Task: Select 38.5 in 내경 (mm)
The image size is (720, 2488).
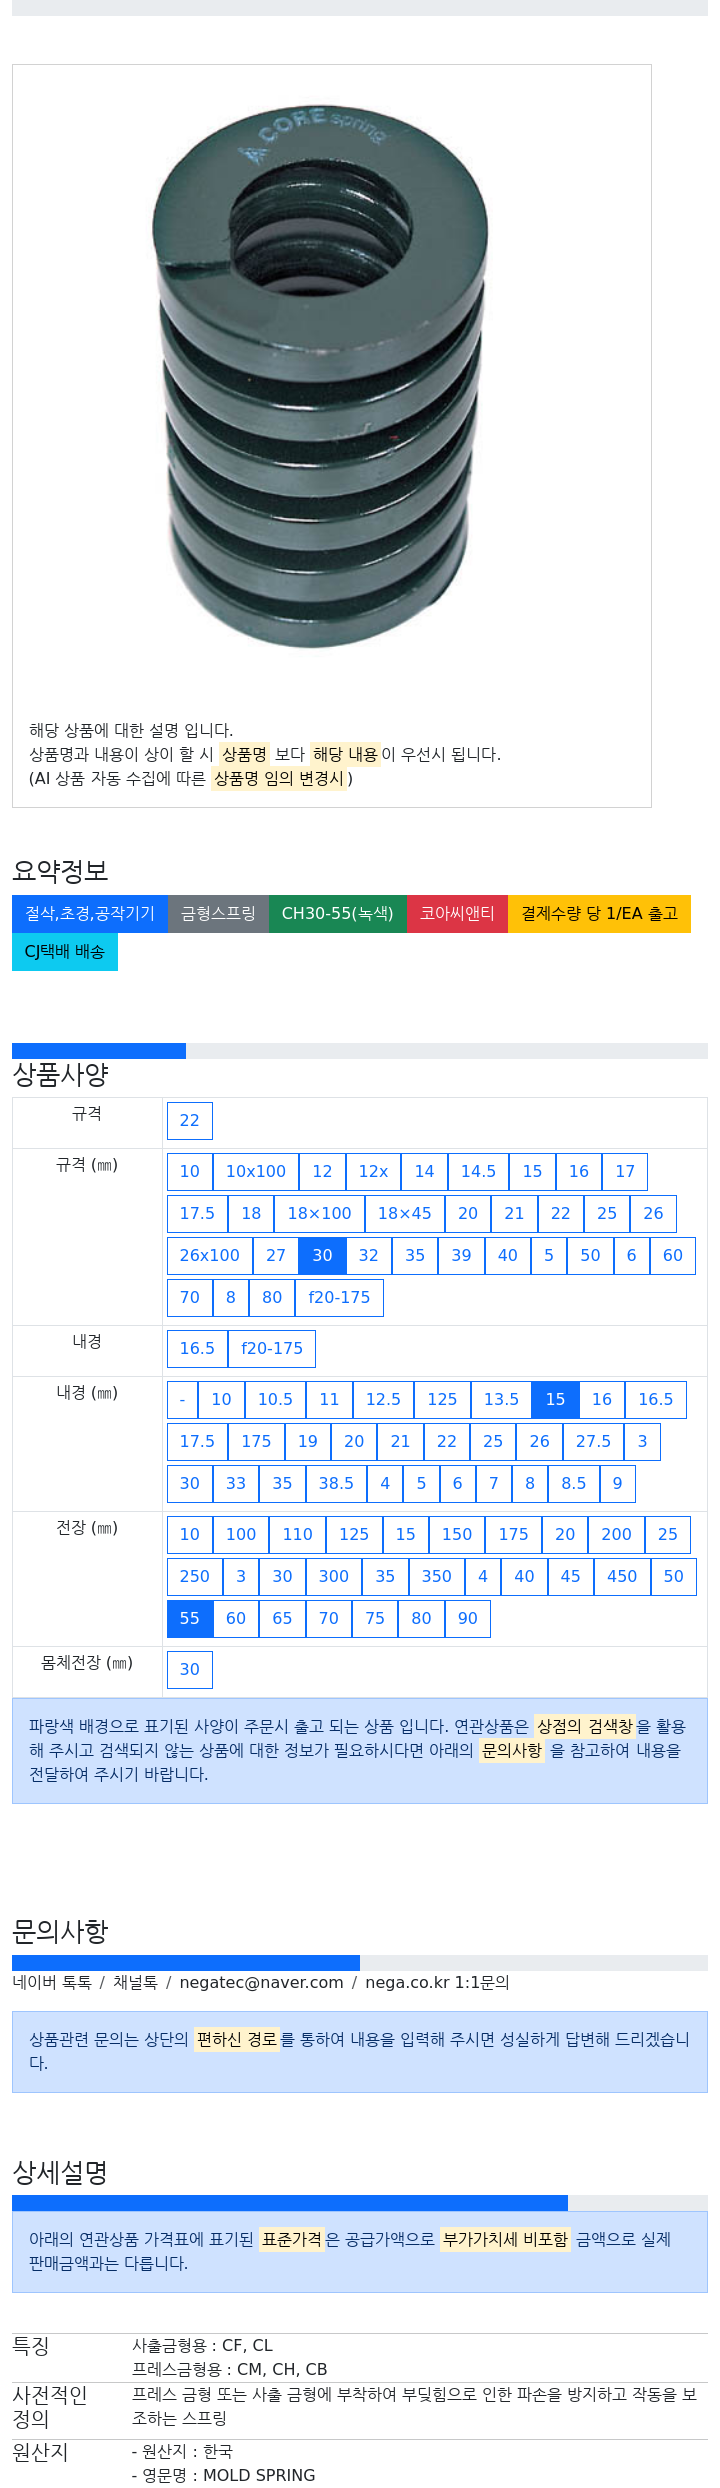Action: [x=336, y=1483]
